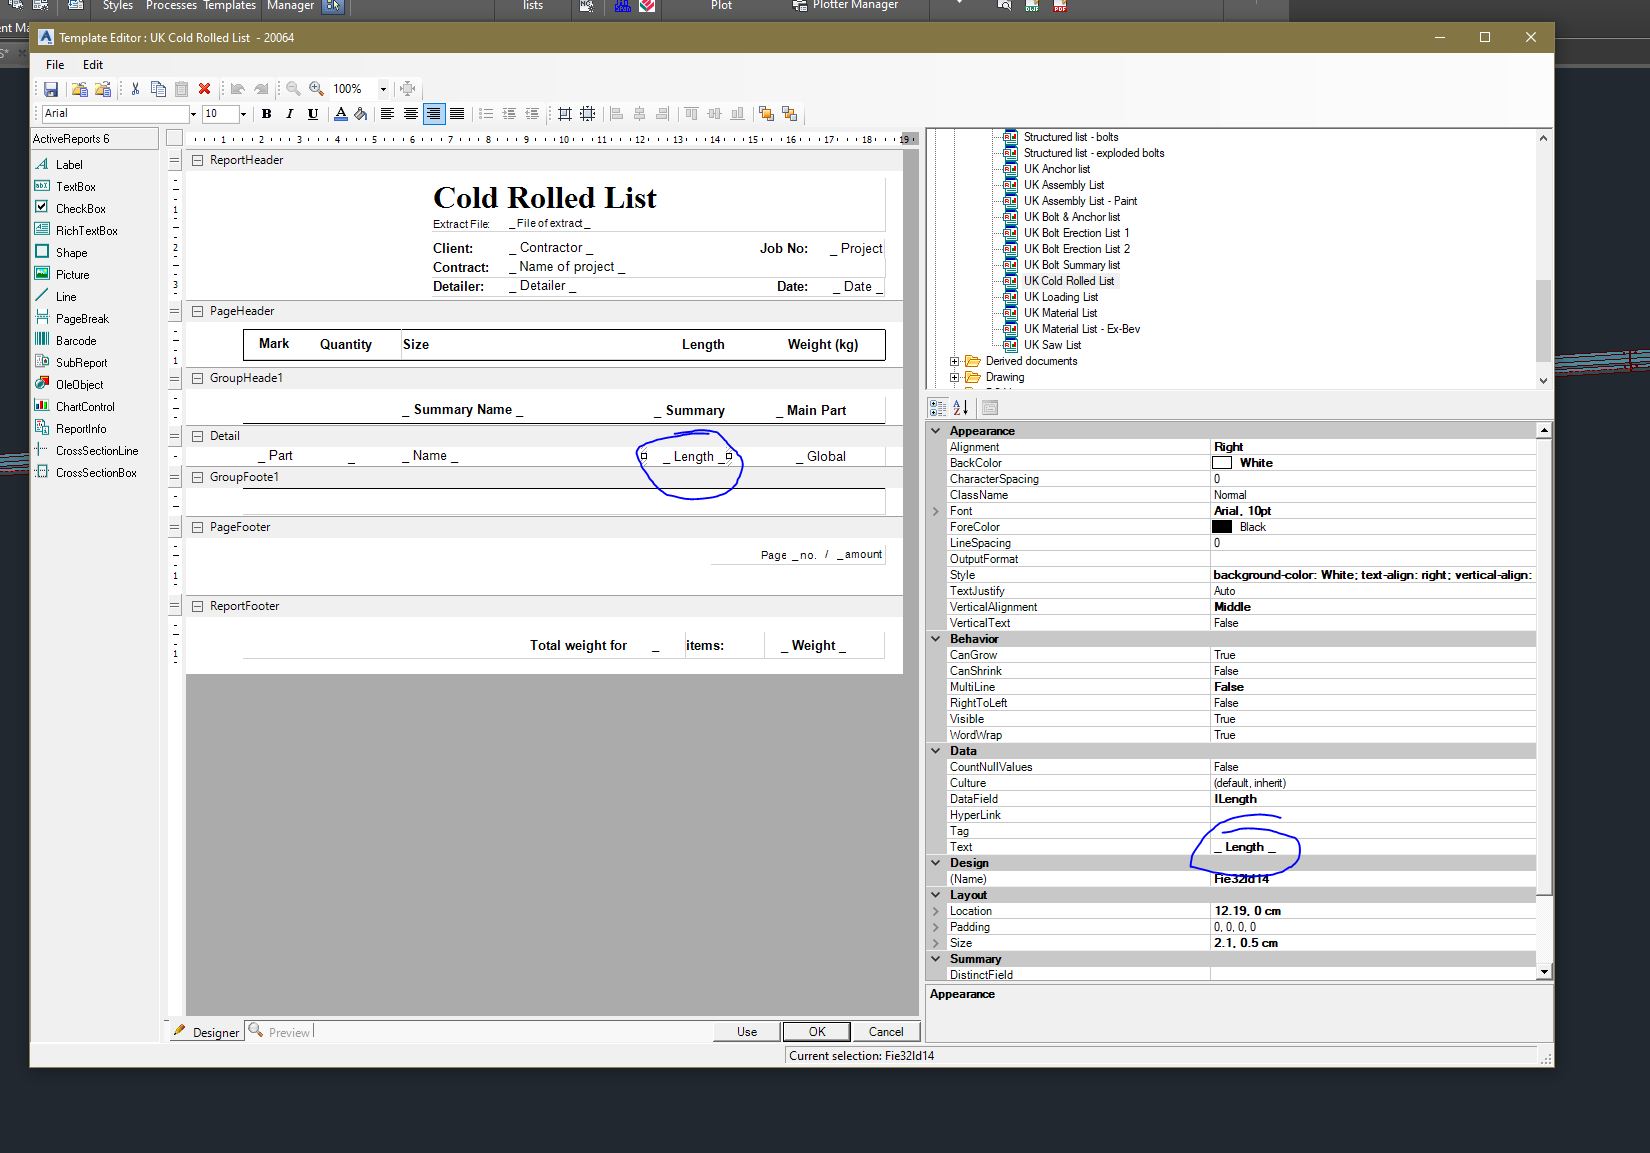Select the SubReport tool
1650x1153 pixels.
[x=81, y=363]
